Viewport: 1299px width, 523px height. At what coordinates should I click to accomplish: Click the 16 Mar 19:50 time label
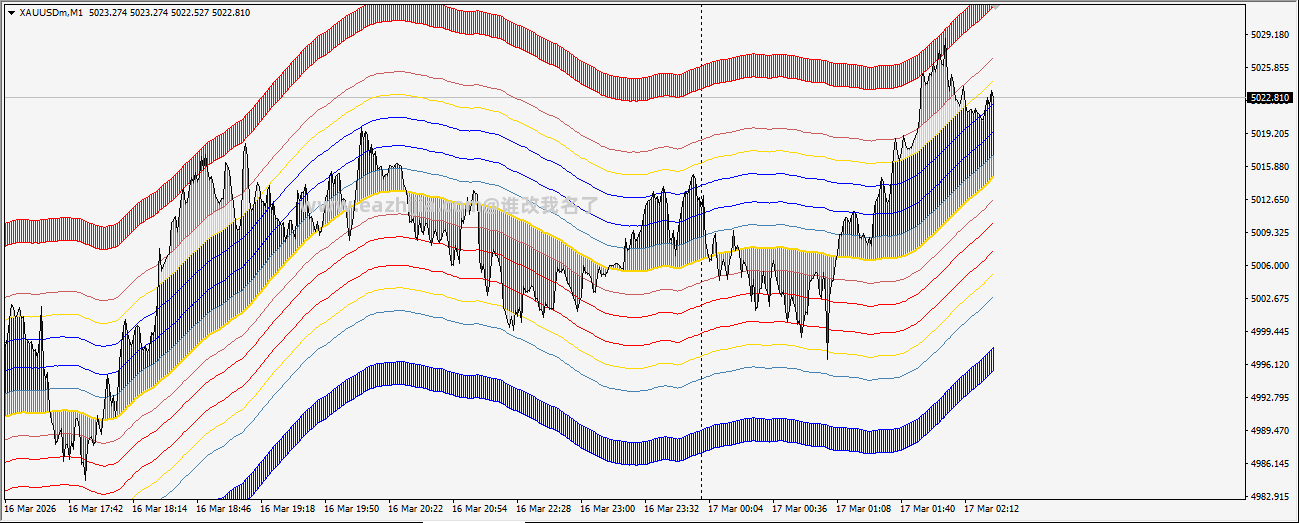[352, 509]
